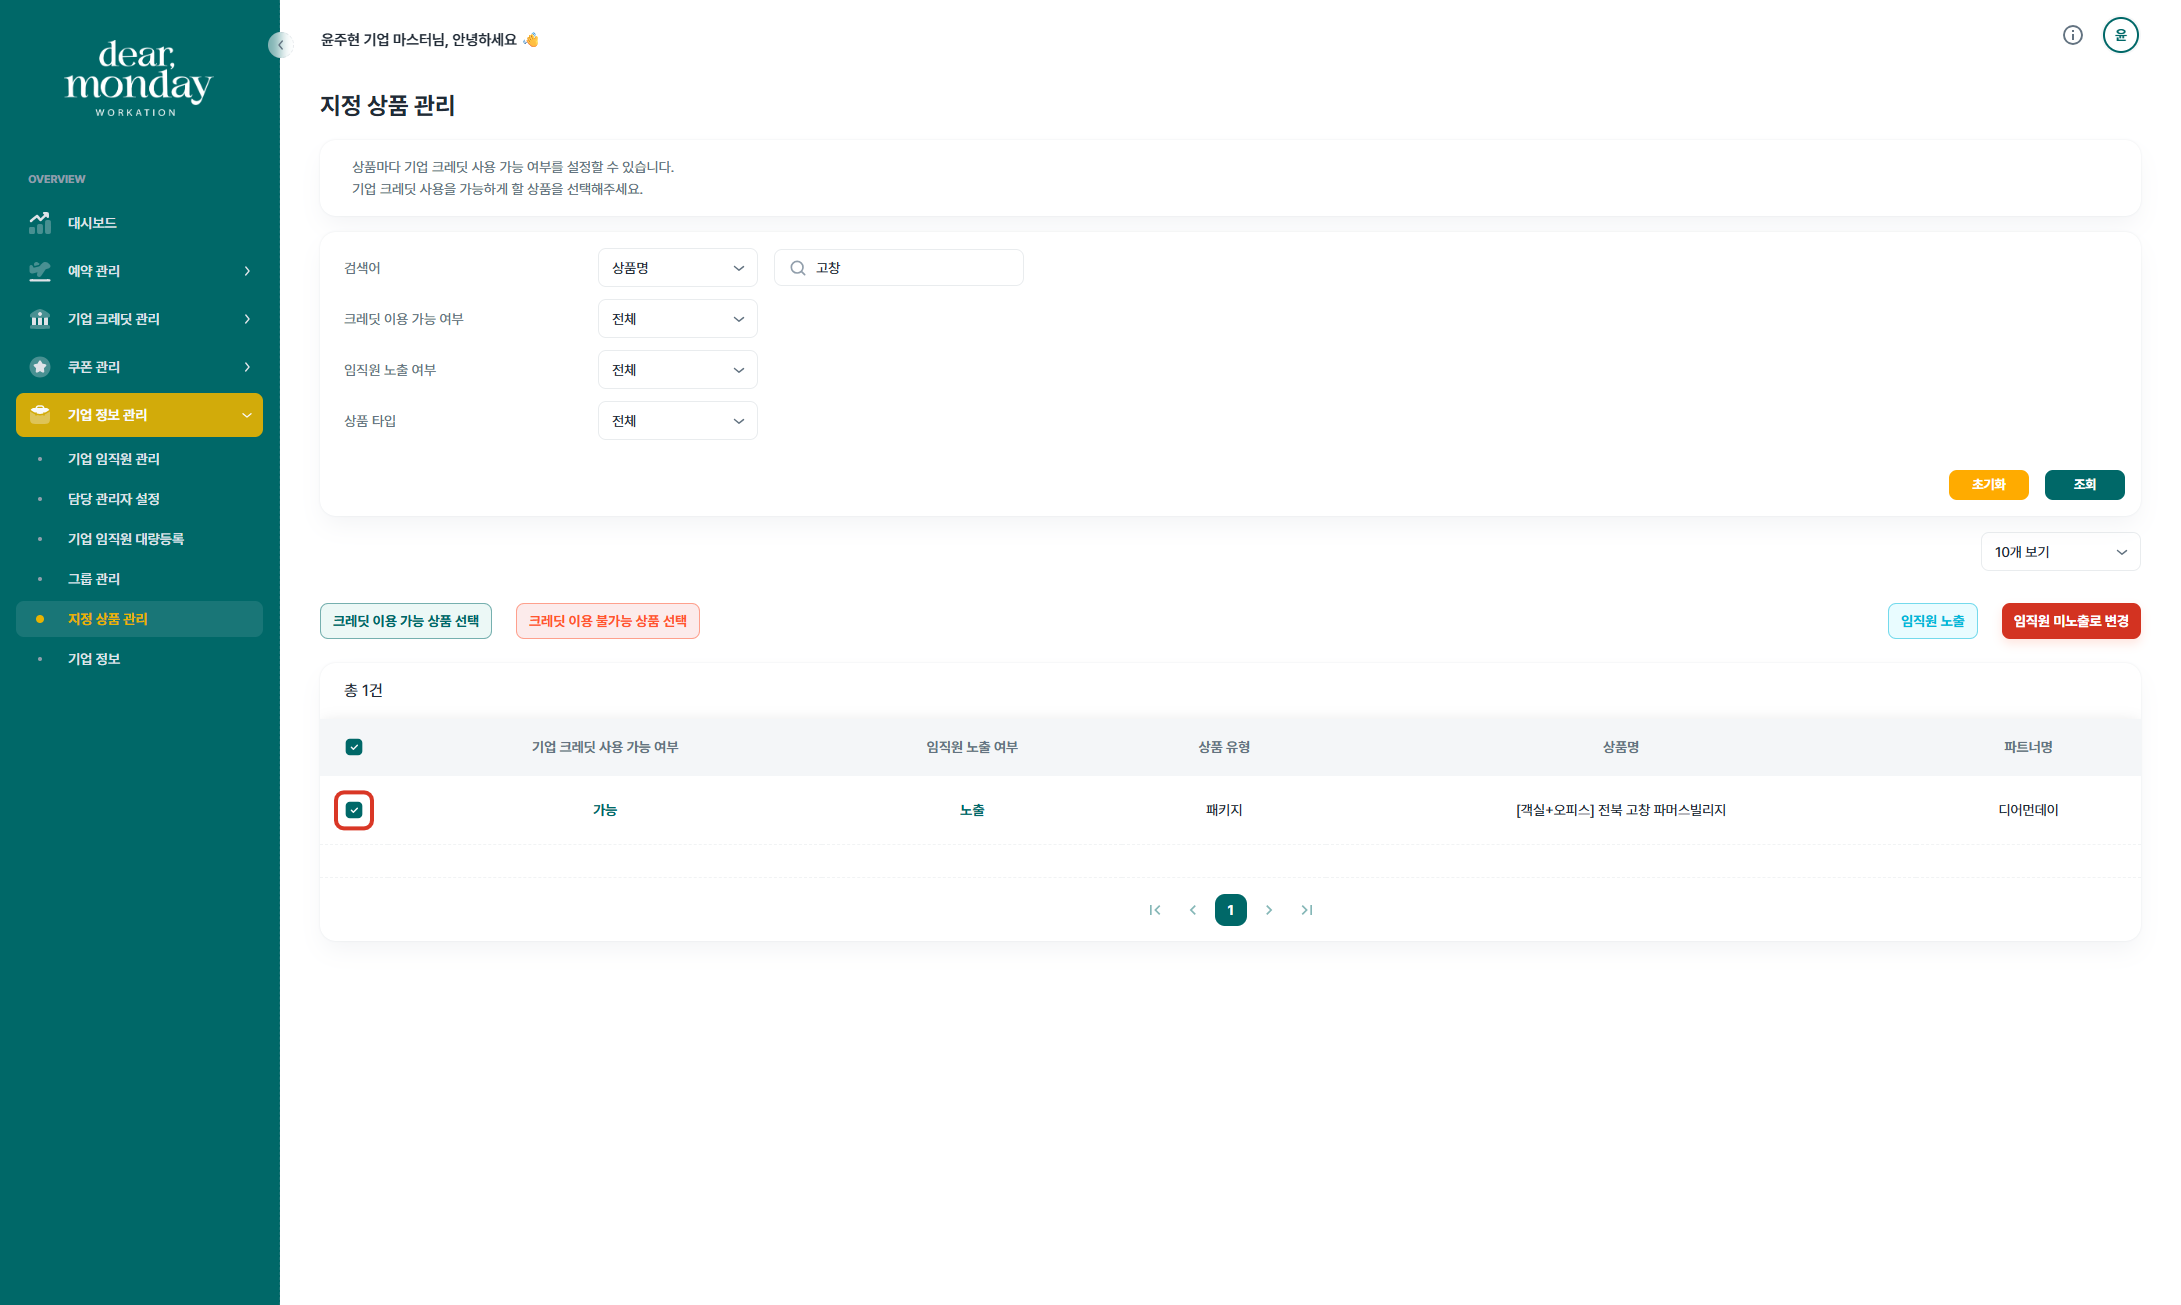Viewport: 2181px width, 1305px height.
Task: Open the user profile avatar menu
Action: (x=2120, y=36)
